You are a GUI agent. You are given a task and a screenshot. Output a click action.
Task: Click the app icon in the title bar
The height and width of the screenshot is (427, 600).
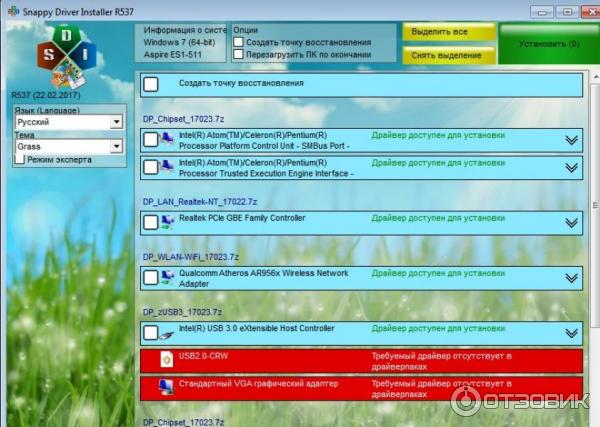(x=11, y=11)
